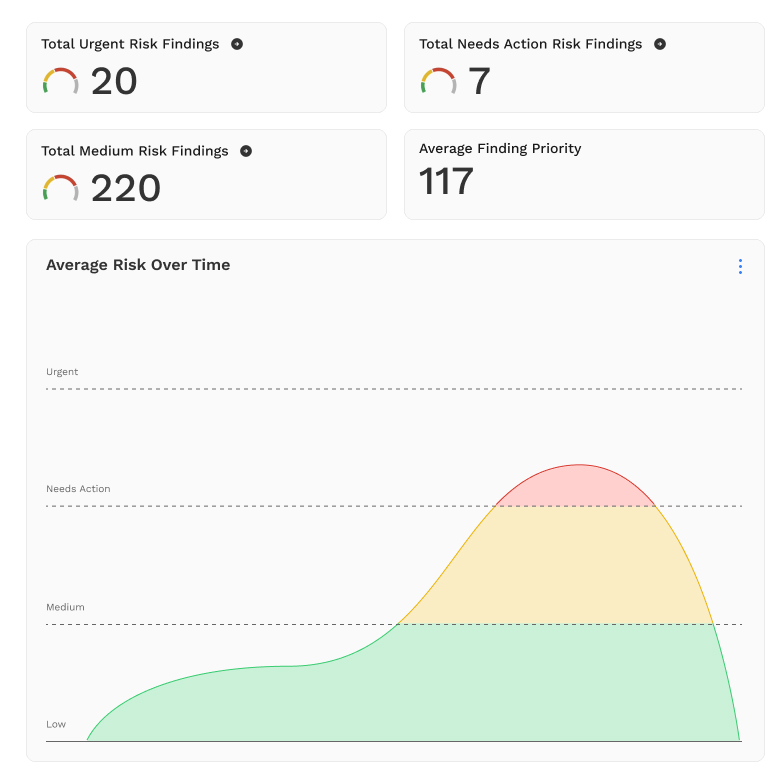Click the Urgent threshold label on chart

(62, 372)
